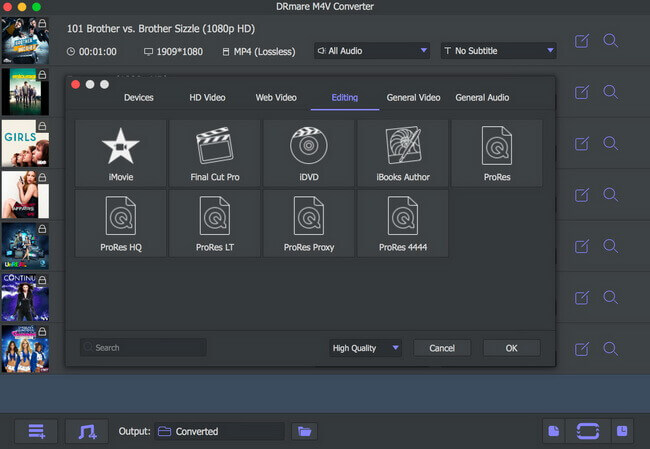Confirm with the OK button
This screenshot has width=650, height=449.
coord(512,348)
